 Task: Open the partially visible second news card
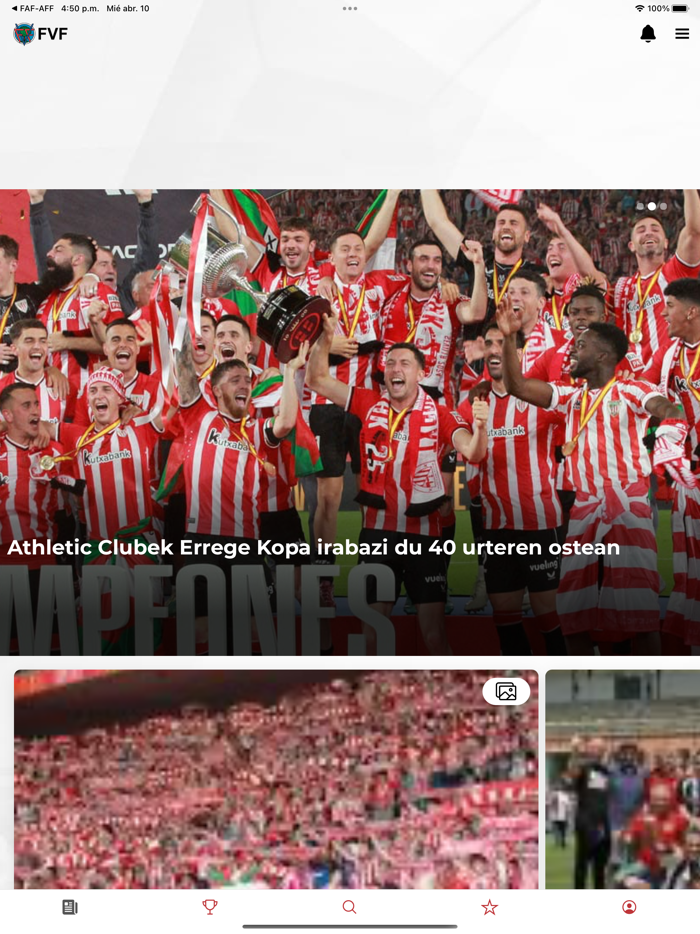pyautogui.click(x=623, y=779)
